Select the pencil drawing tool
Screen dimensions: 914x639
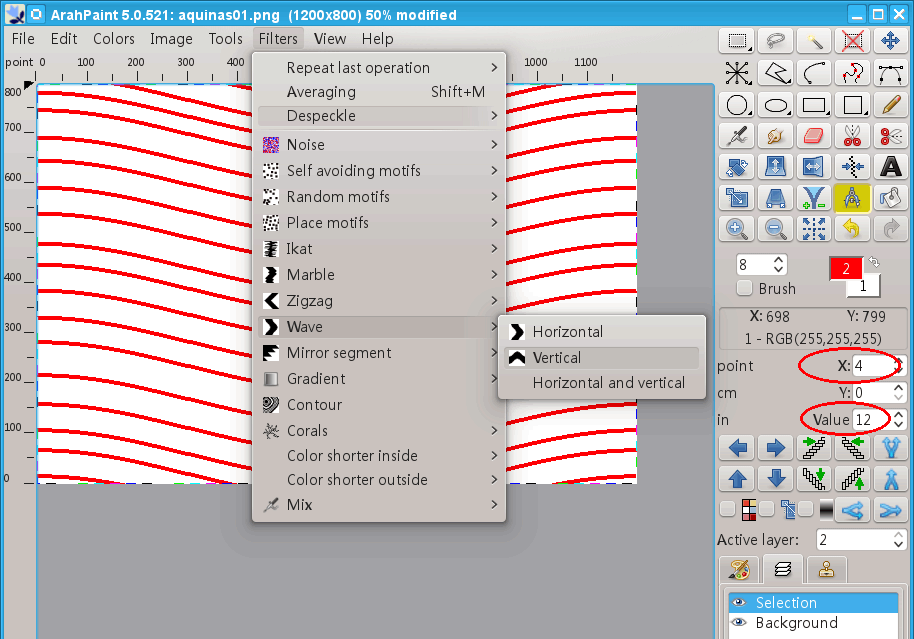pyautogui.click(x=889, y=104)
